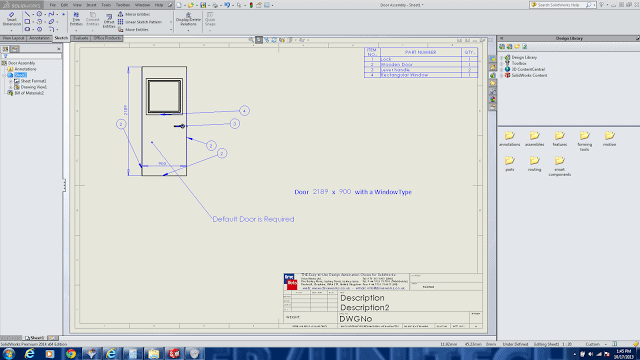Open the View menu
The height and width of the screenshot is (360, 640).
(x=77, y=5)
